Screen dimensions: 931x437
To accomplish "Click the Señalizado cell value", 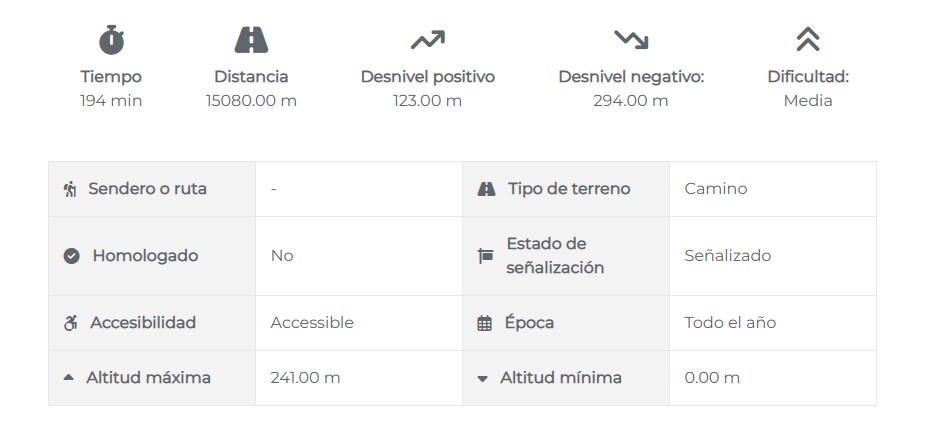I will pyautogui.click(x=727, y=256).
